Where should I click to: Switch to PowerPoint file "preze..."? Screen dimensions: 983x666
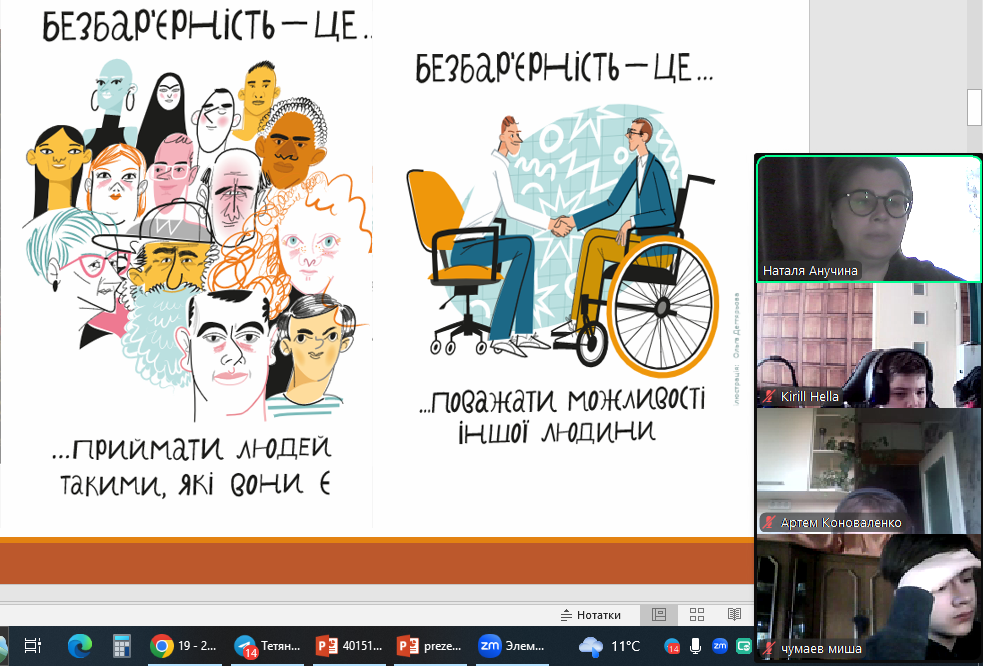click(431, 645)
